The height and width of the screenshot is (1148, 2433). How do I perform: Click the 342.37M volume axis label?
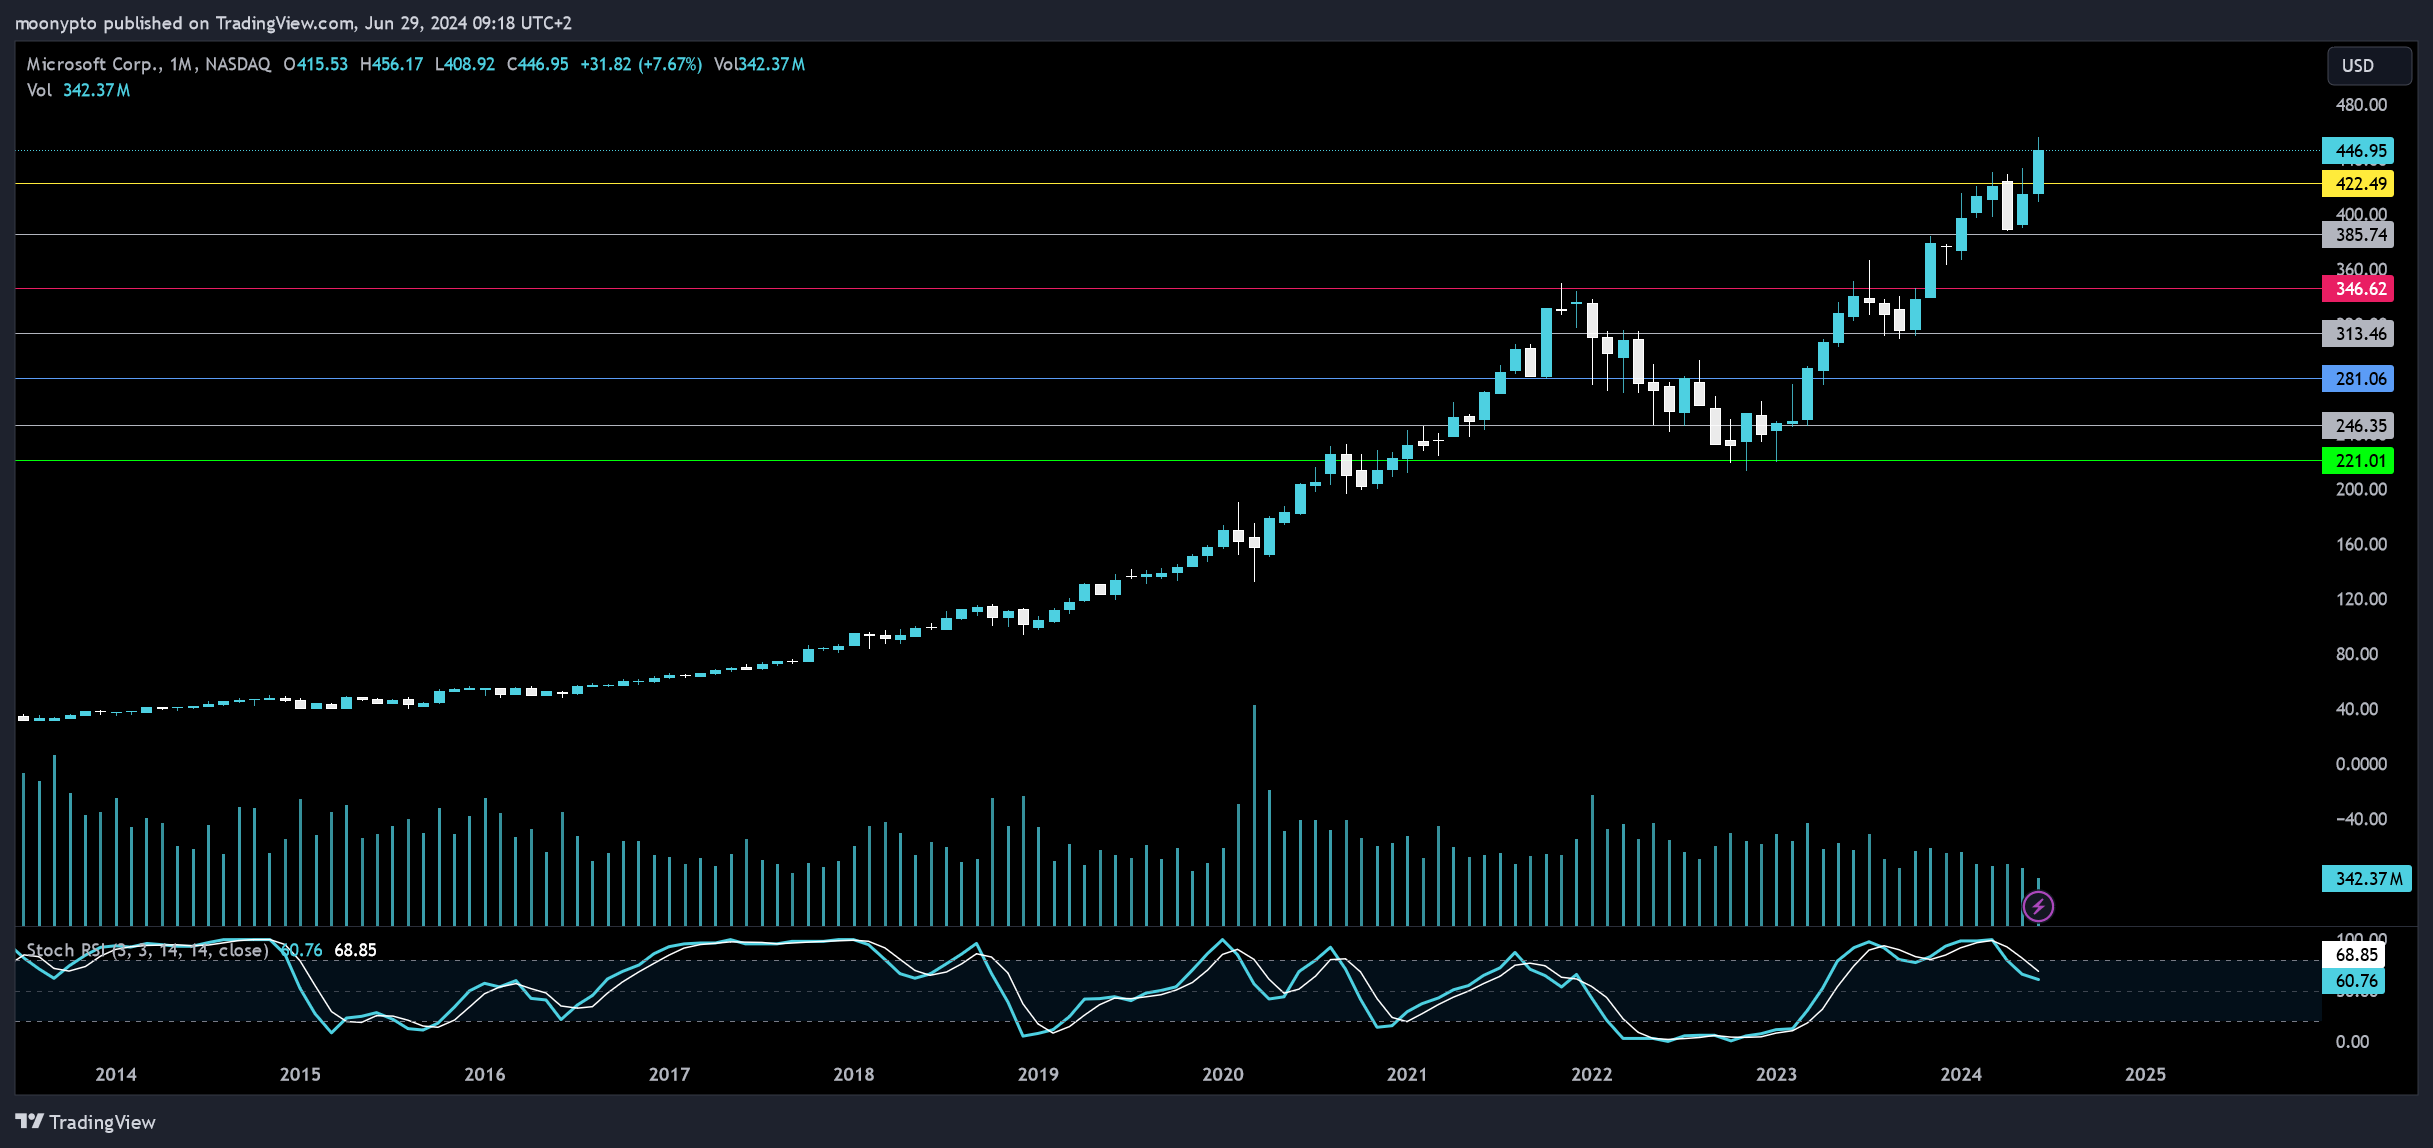click(x=2366, y=879)
